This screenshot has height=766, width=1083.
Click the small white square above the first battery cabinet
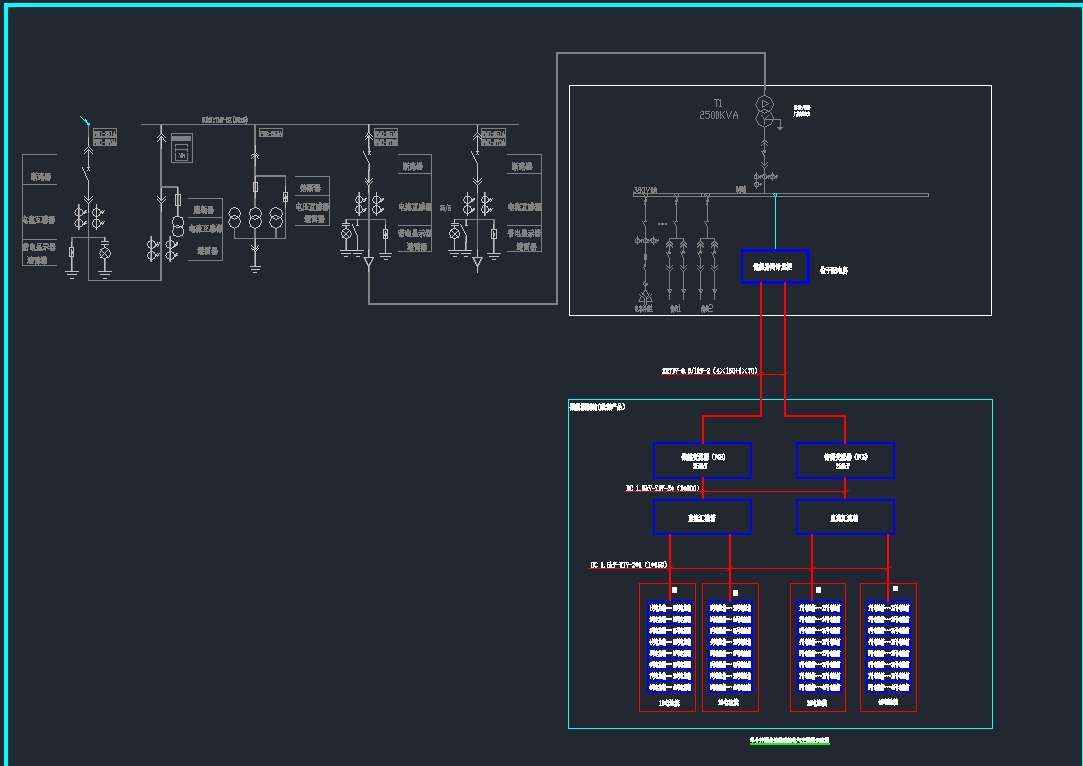[x=674, y=591]
